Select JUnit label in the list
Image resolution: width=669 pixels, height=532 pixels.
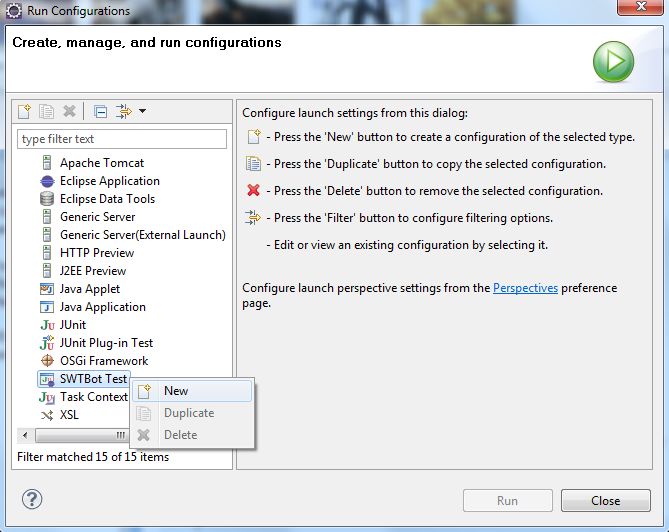[73, 325]
